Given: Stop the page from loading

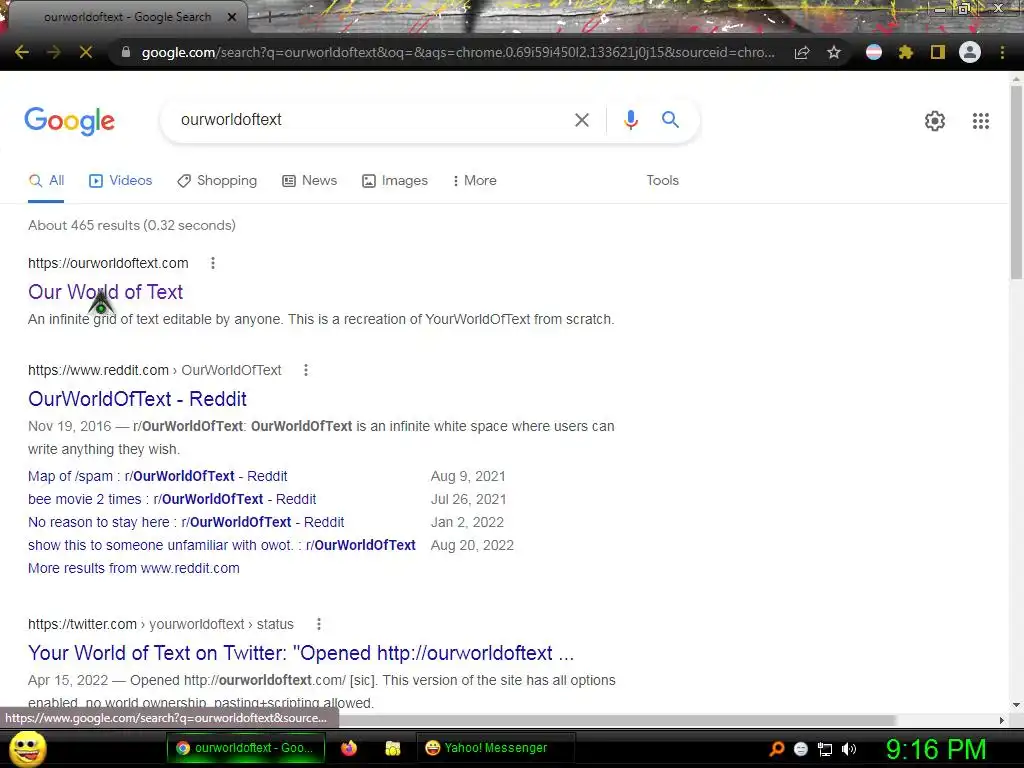Looking at the screenshot, I should point(86,52).
